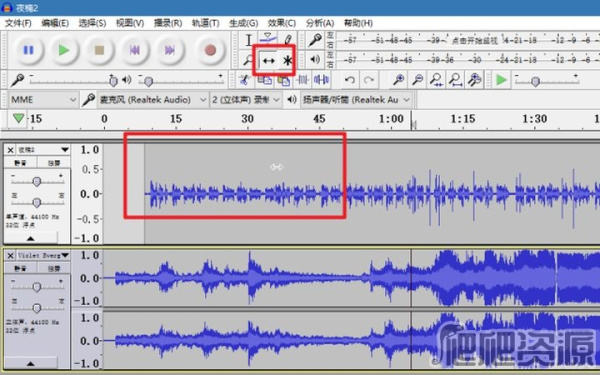
Task: Select the pencil Draw tool
Action: tap(288, 39)
